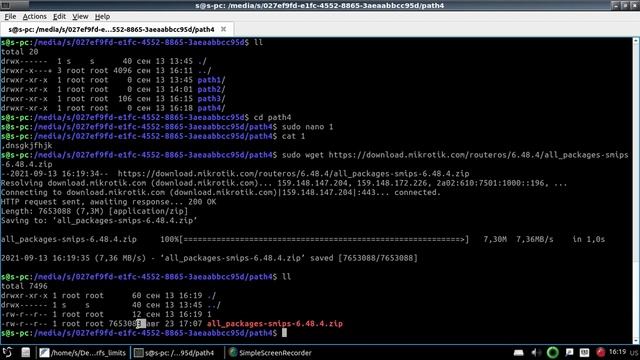The height and width of the screenshot is (360, 640).
Task: Click the 'cat 1' command text
Action: point(293,136)
